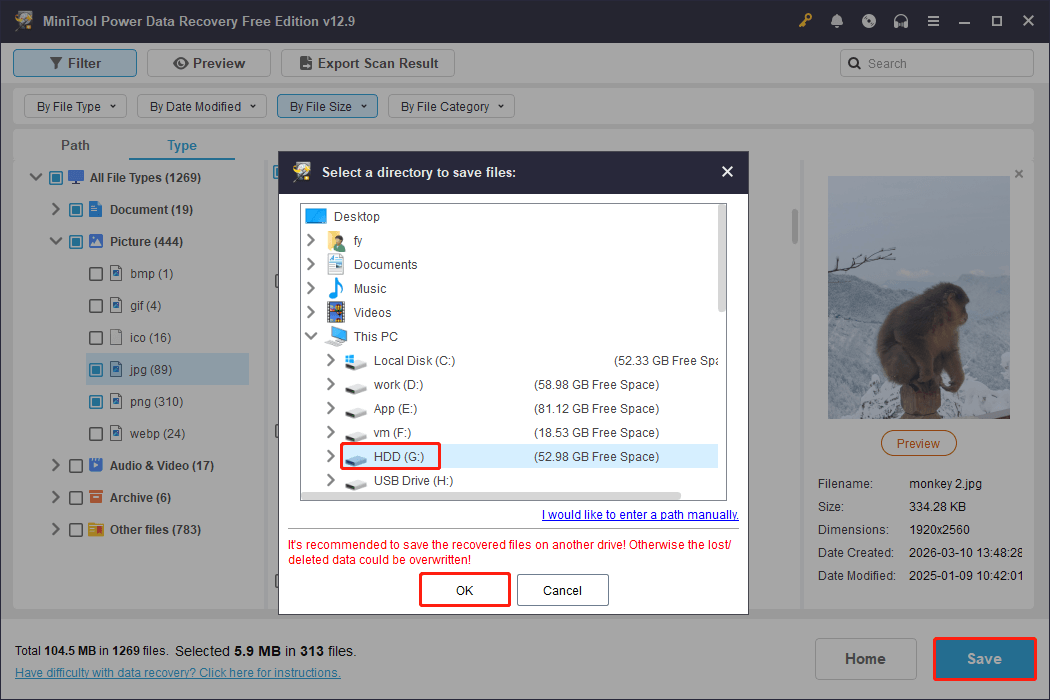Select the fy user folder icon
The image size is (1050, 700).
tap(336, 240)
